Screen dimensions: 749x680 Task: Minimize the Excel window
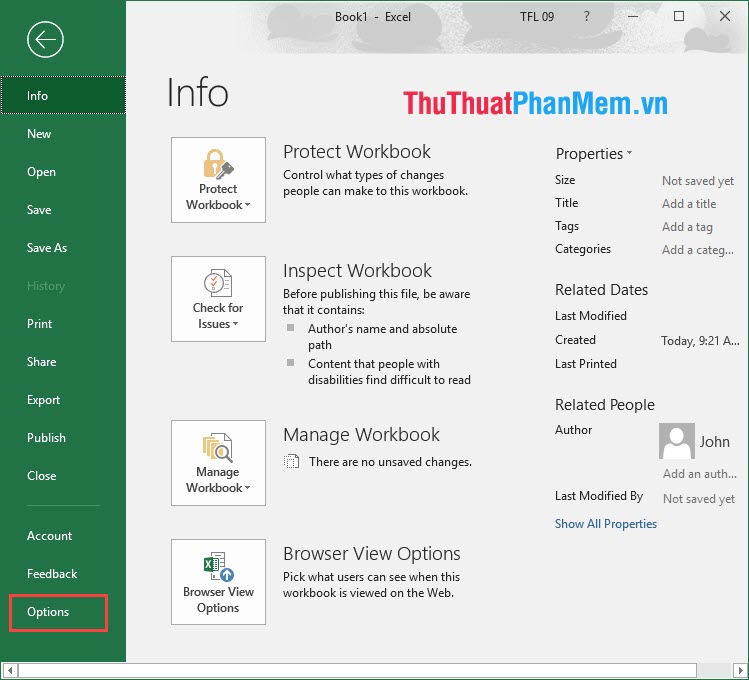[x=633, y=16]
